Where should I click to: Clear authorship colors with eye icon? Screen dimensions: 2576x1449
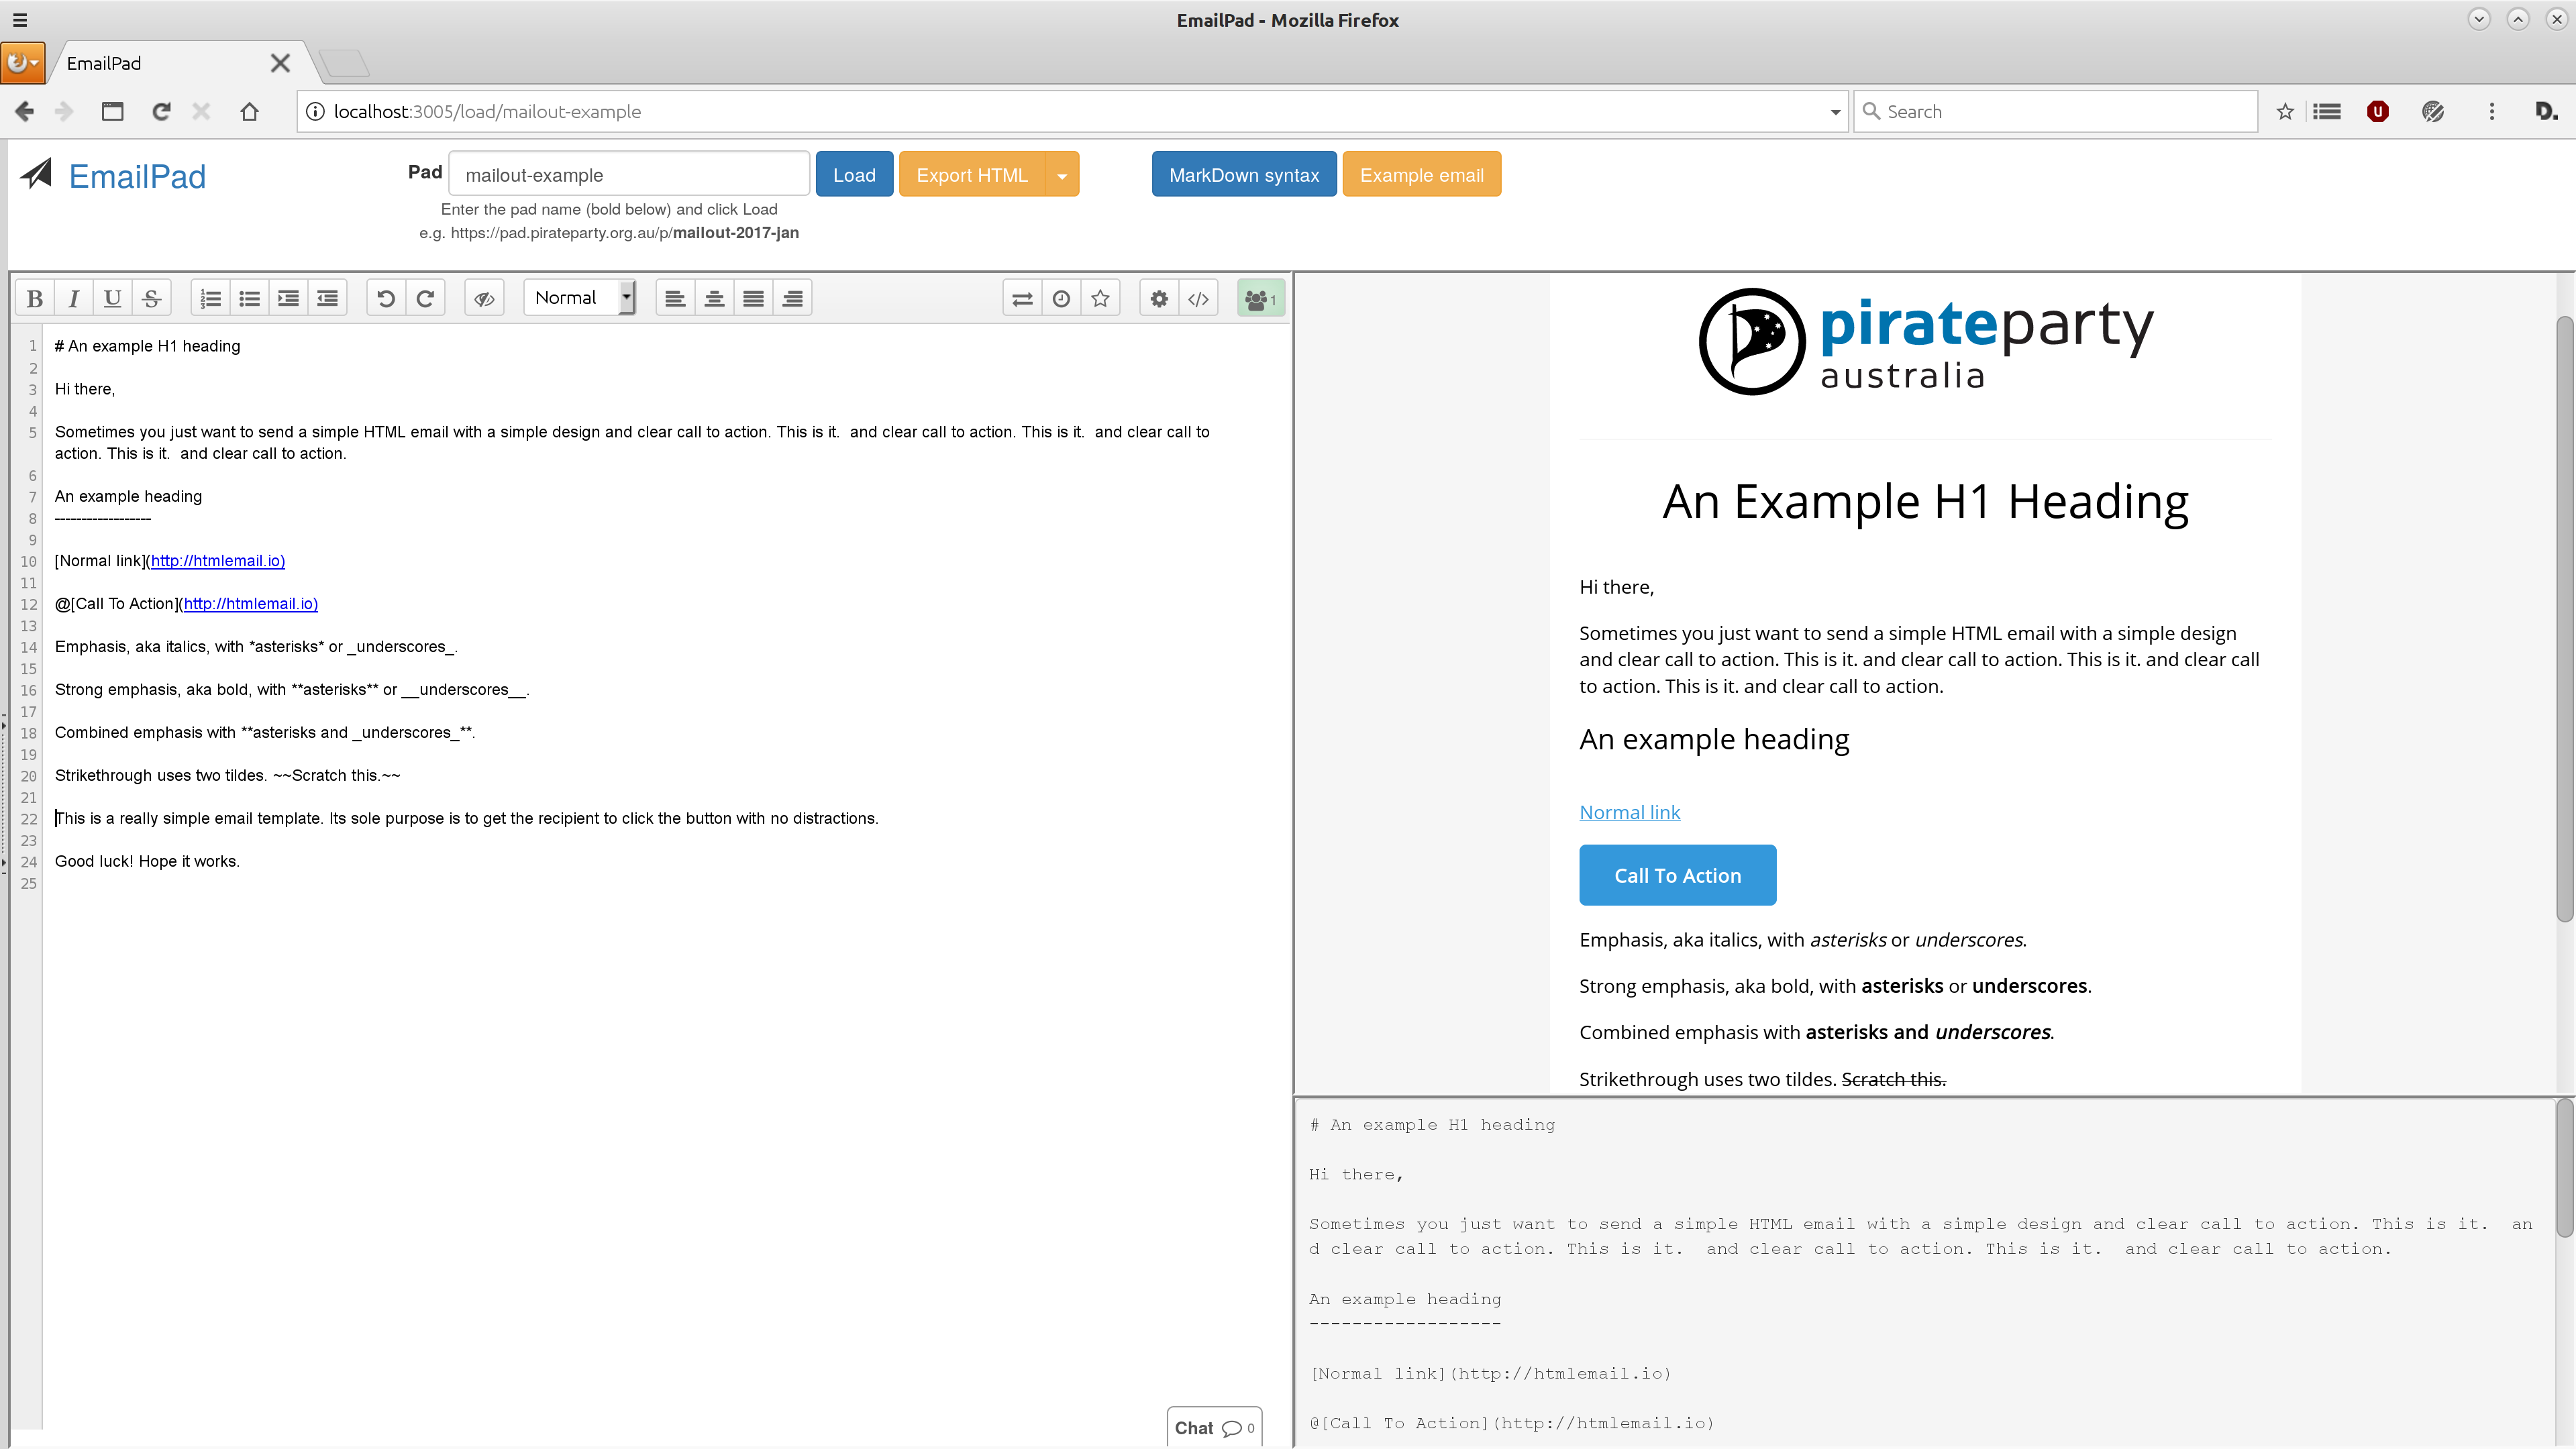pyautogui.click(x=484, y=298)
